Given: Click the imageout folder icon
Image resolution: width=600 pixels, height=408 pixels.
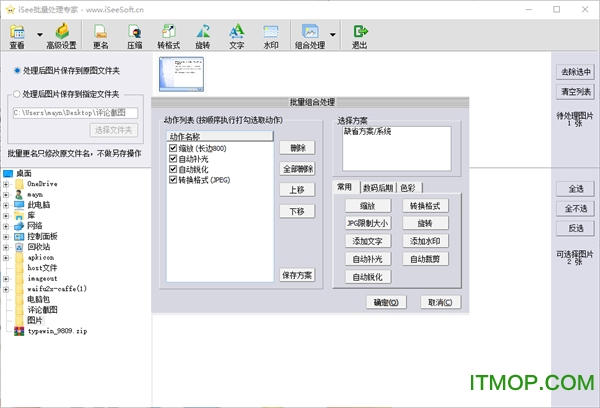Looking at the screenshot, I should click(19, 278).
